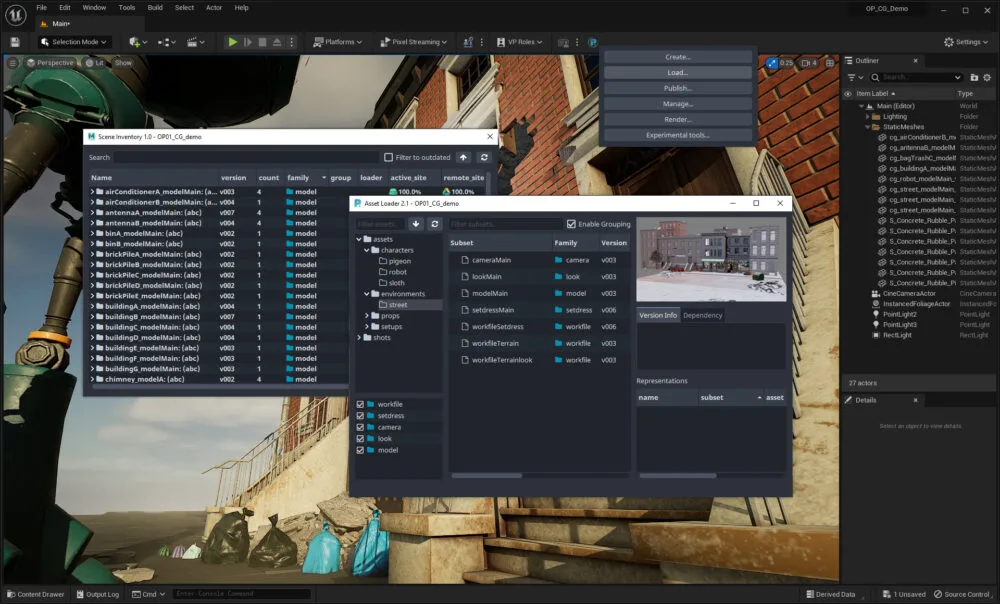Image resolution: width=1000 pixels, height=604 pixels.
Task: Expand the Lighting folder in Outliner
Action: (x=867, y=117)
